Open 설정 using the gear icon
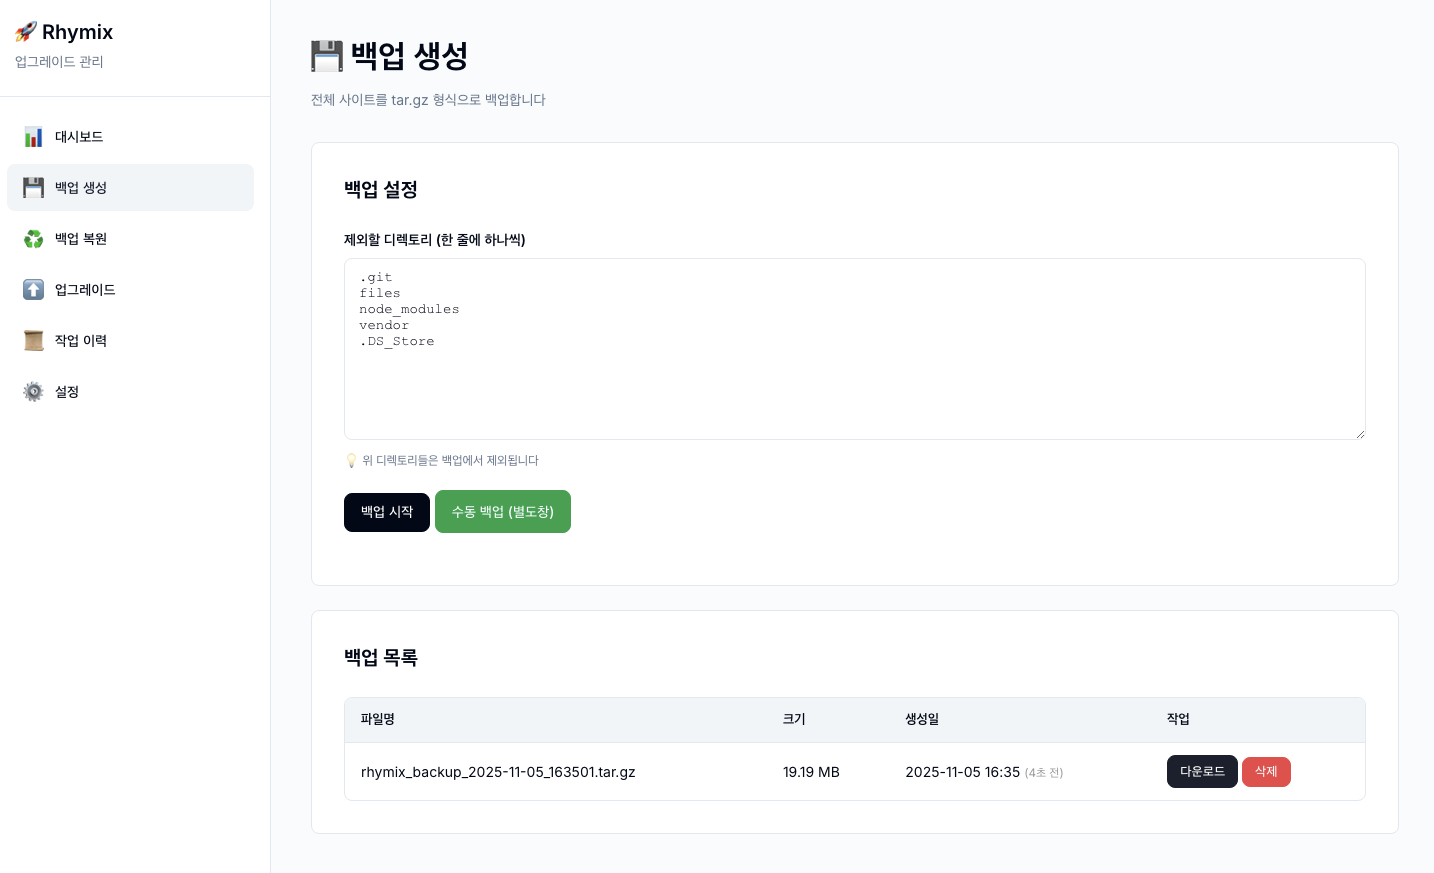Screen dimensions: 1434x873 tap(33, 391)
